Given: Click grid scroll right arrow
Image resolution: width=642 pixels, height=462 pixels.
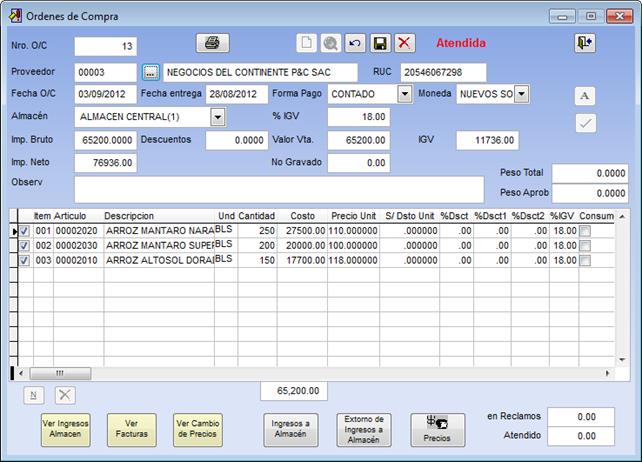Looking at the screenshot, I should [x=608, y=373].
